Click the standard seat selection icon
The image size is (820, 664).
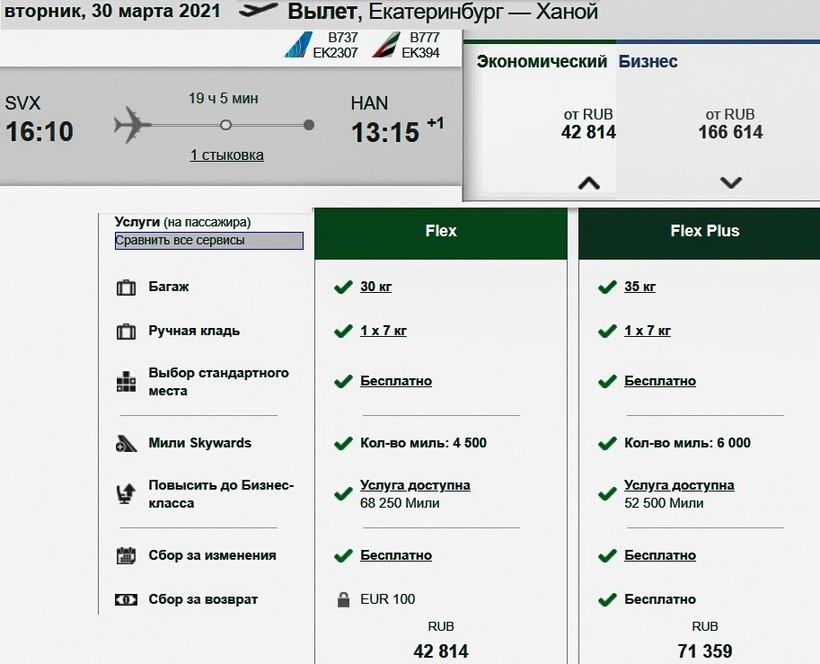(126, 382)
